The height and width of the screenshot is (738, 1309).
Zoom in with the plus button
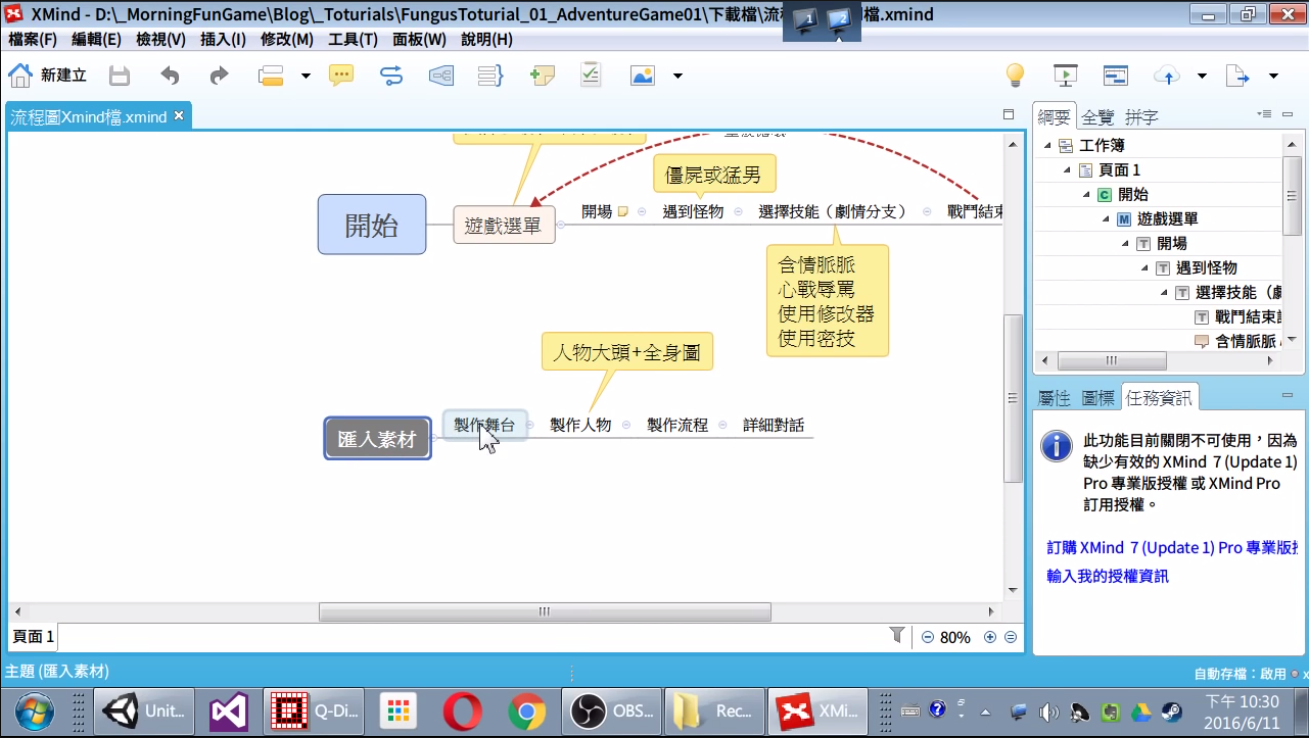tap(990, 637)
